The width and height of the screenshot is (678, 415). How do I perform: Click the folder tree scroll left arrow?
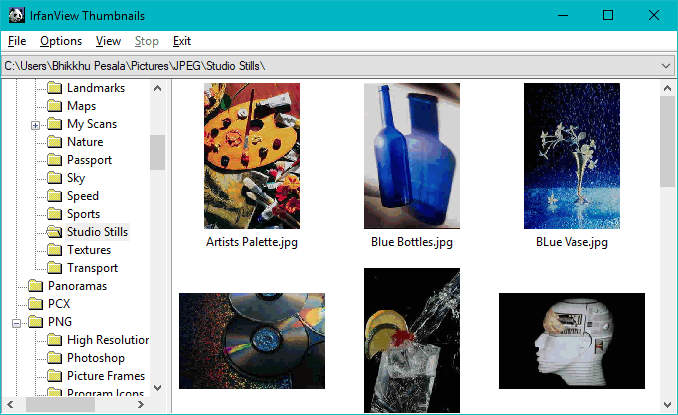10,405
